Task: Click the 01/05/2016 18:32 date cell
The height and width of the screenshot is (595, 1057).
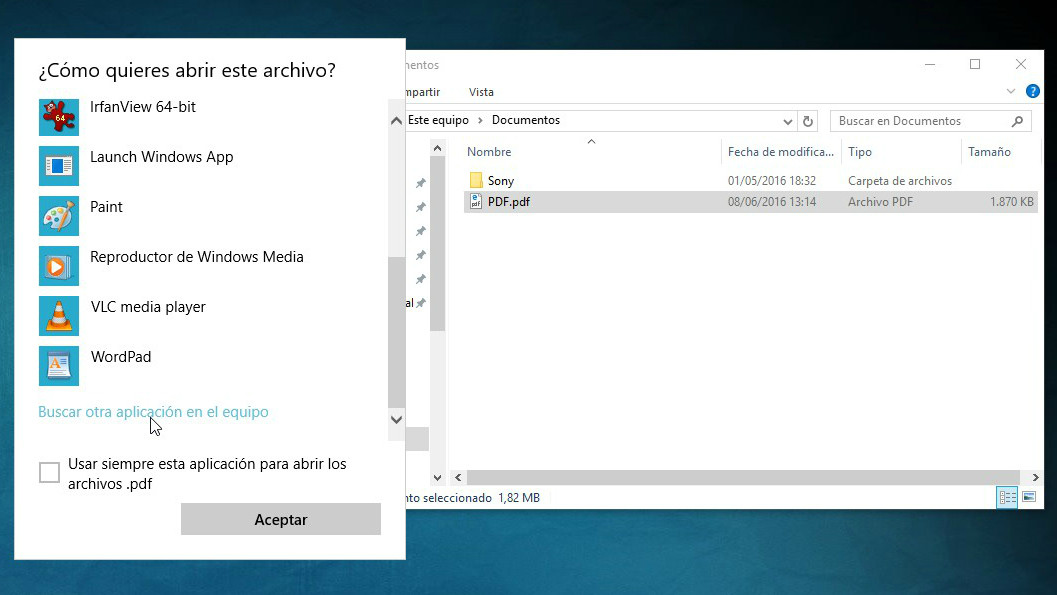Action: (772, 181)
